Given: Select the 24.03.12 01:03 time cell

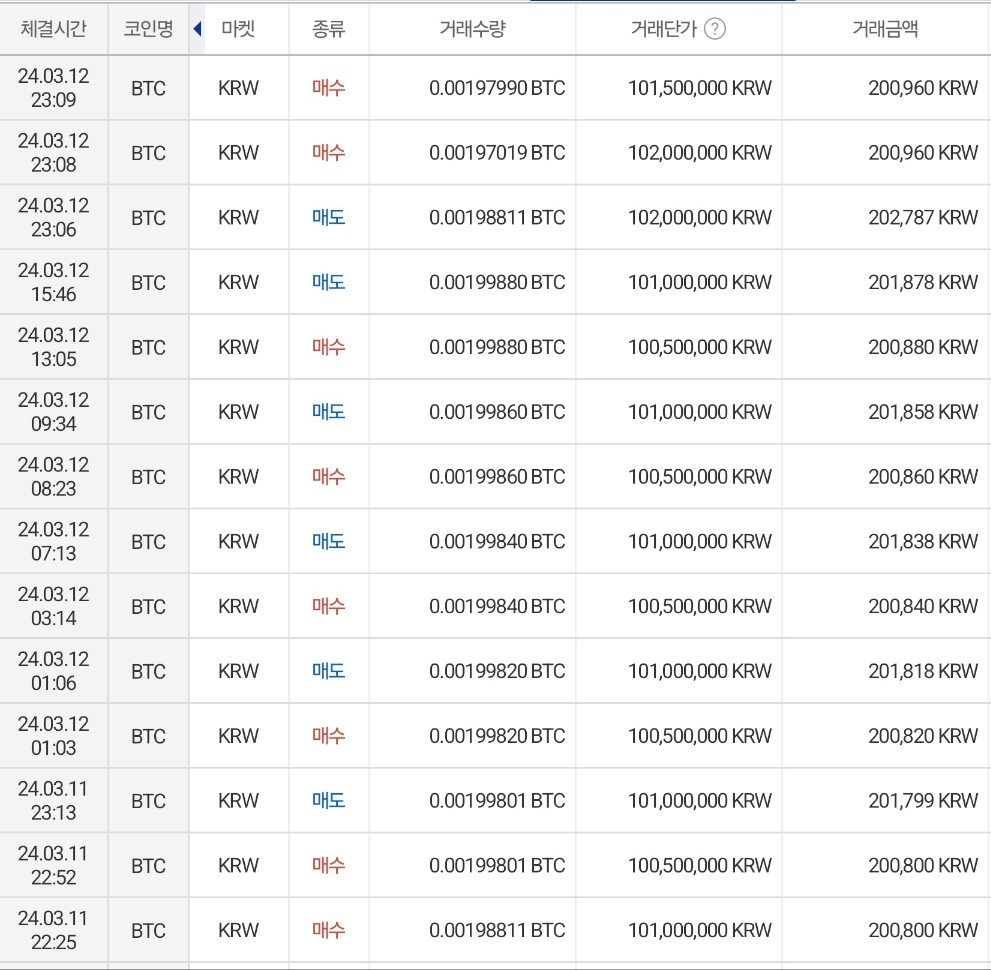Looking at the screenshot, I should click(x=54, y=736).
